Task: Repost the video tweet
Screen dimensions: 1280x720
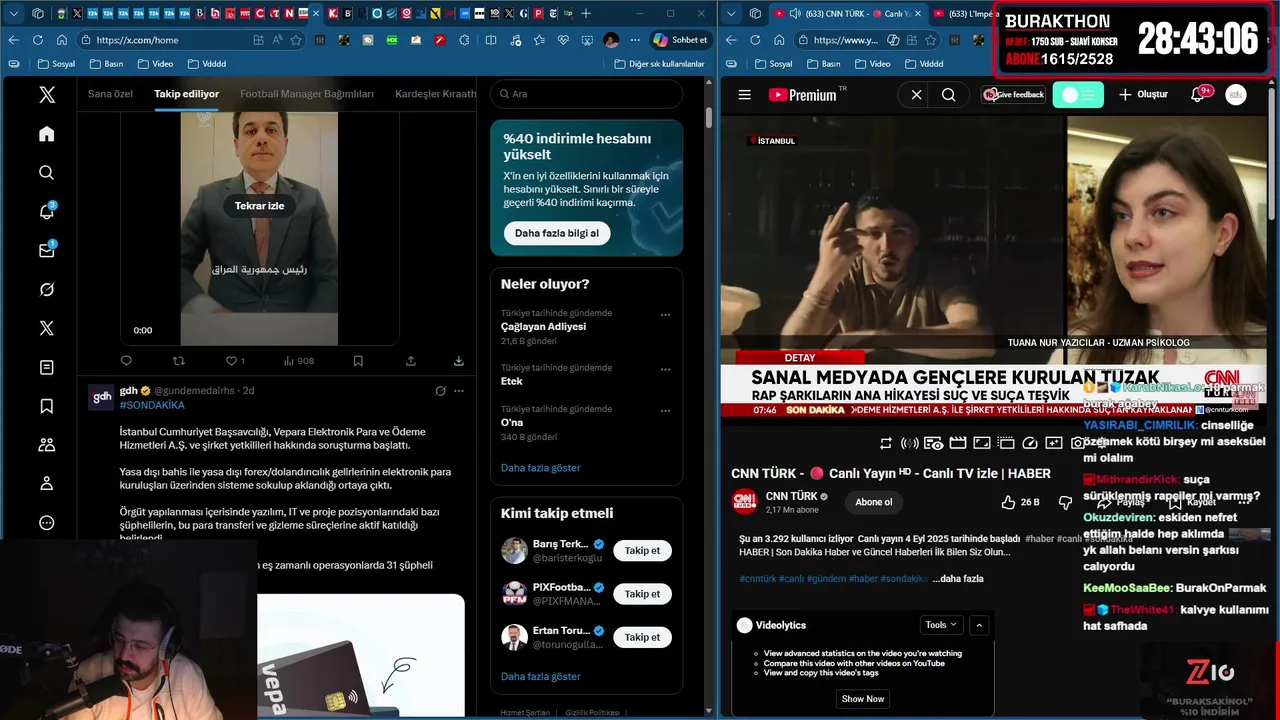Action: (179, 361)
